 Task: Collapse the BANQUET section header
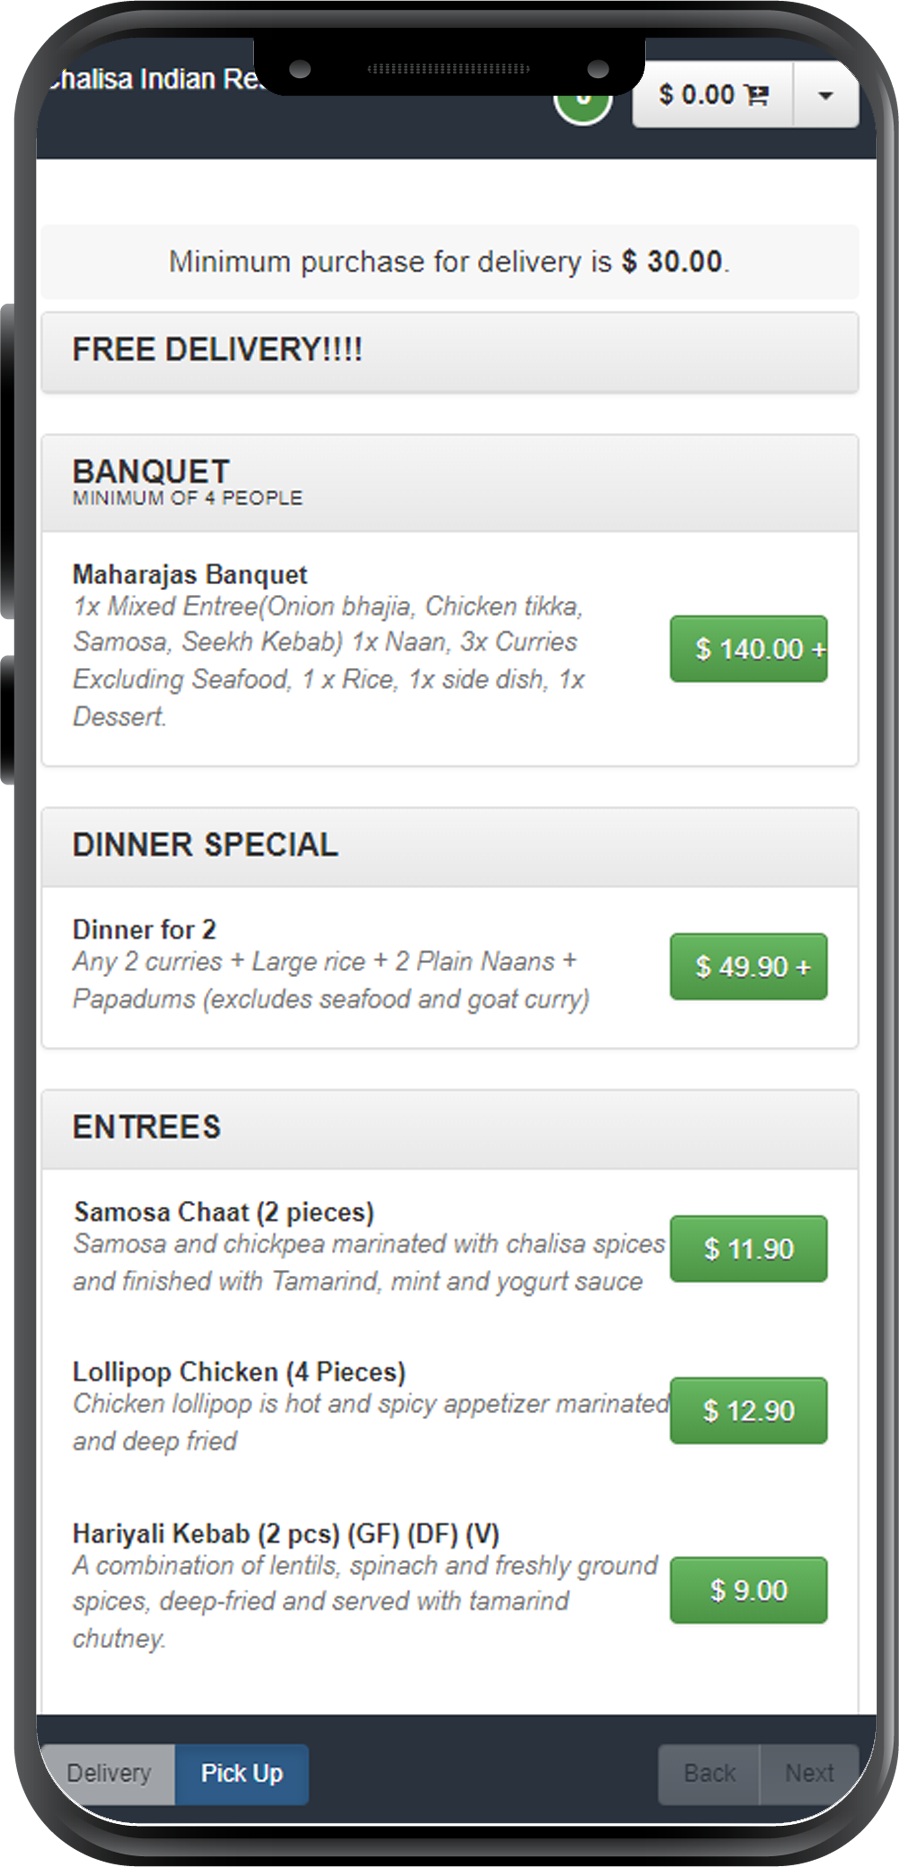click(x=449, y=482)
